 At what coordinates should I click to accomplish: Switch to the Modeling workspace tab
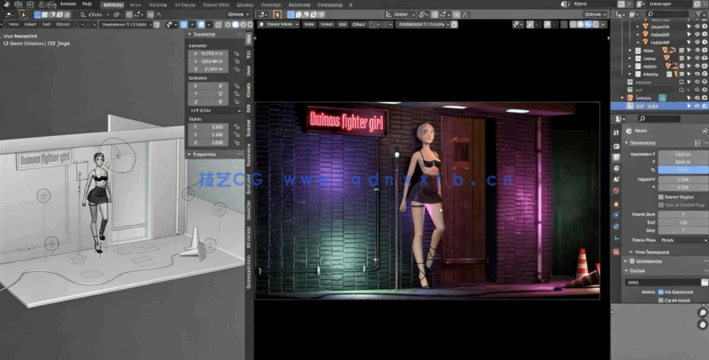click(x=135, y=5)
